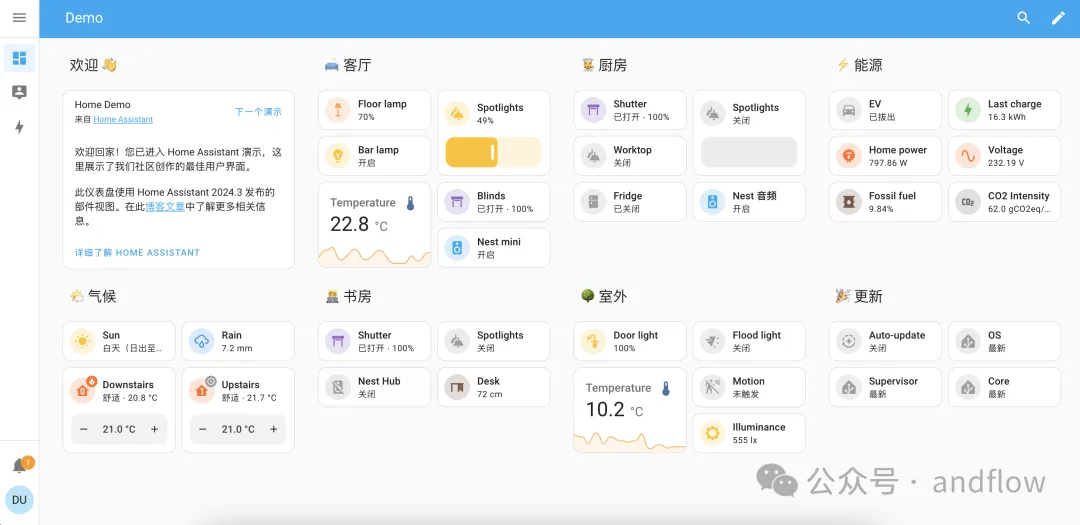Decrease Downstairs target temperature with minus

coord(84,429)
